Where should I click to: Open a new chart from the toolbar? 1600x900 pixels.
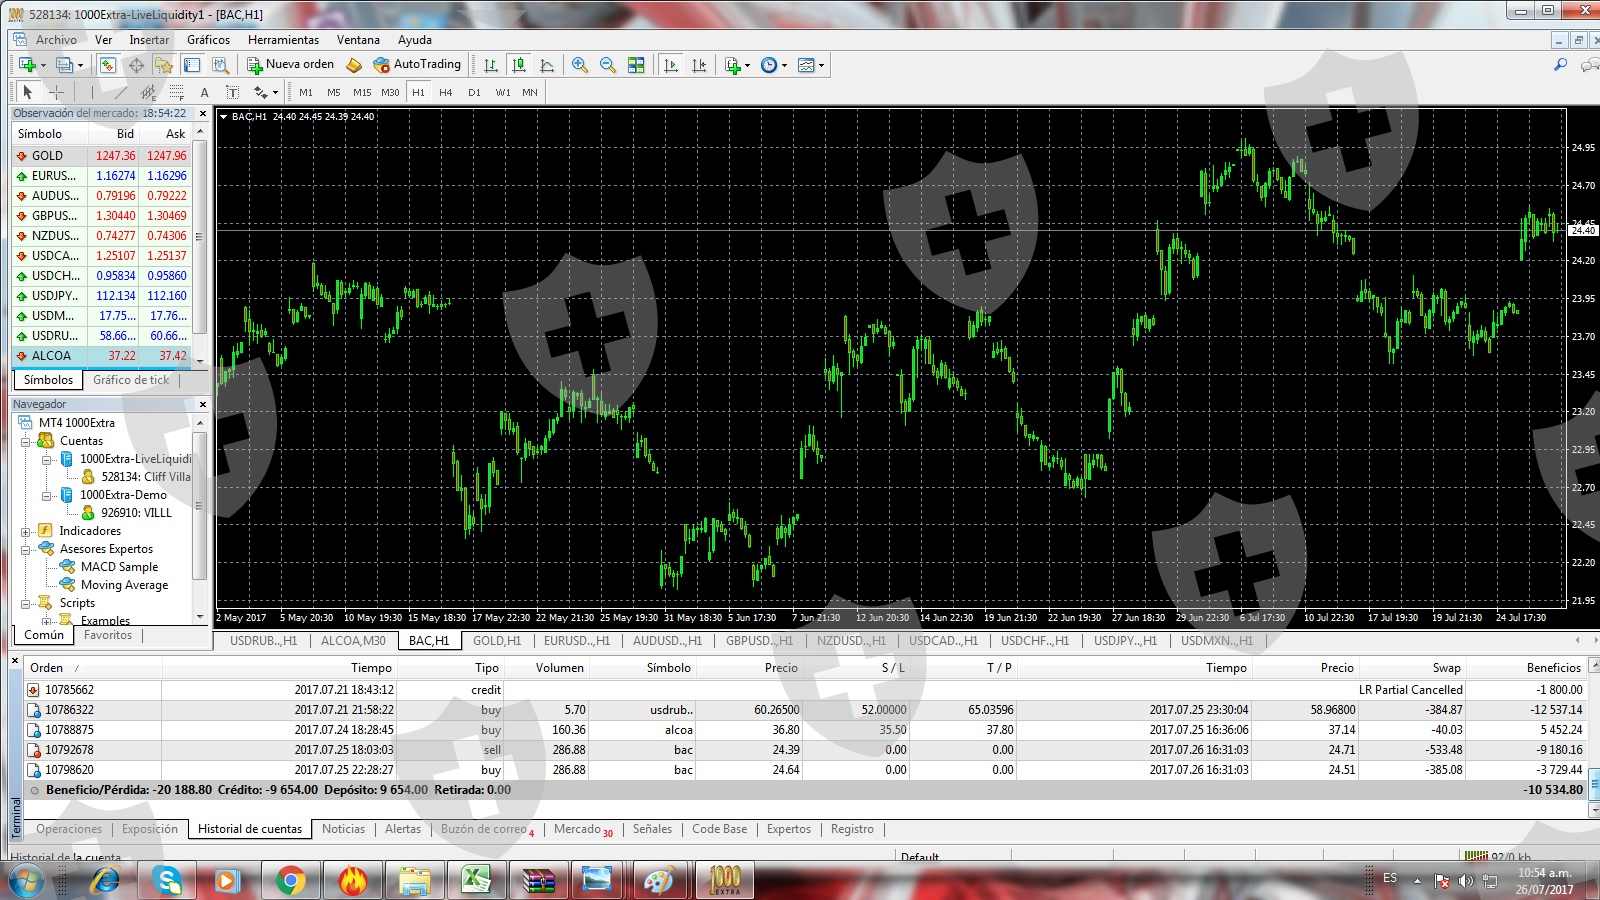coord(27,65)
